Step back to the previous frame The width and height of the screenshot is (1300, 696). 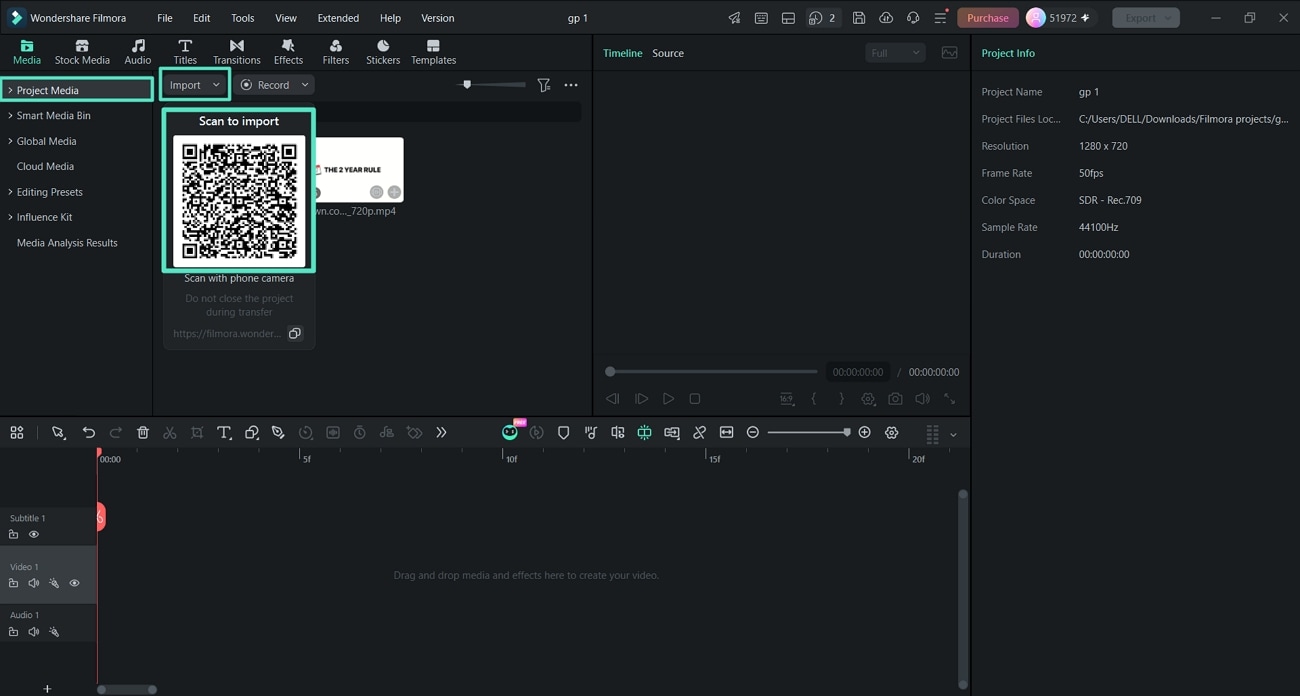(x=613, y=399)
